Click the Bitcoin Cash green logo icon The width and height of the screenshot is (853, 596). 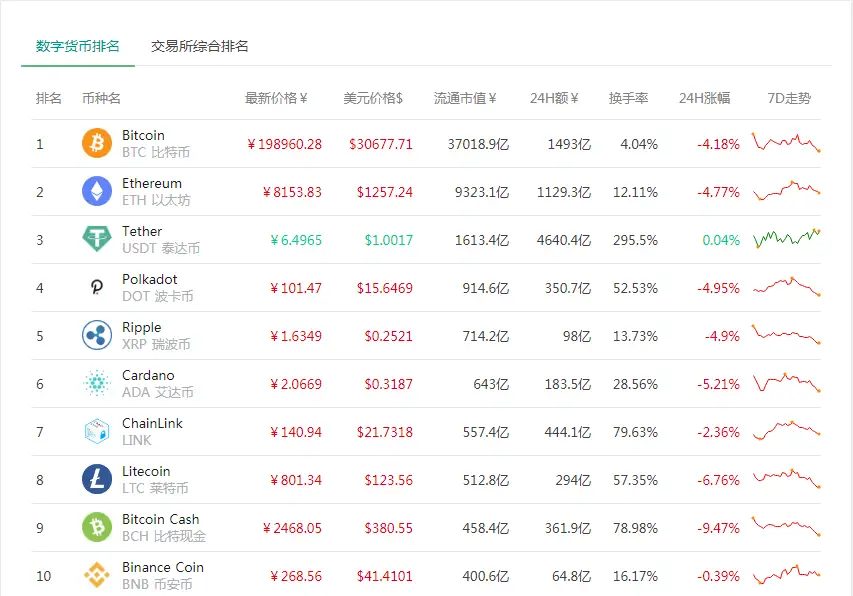pyautogui.click(x=97, y=528)
